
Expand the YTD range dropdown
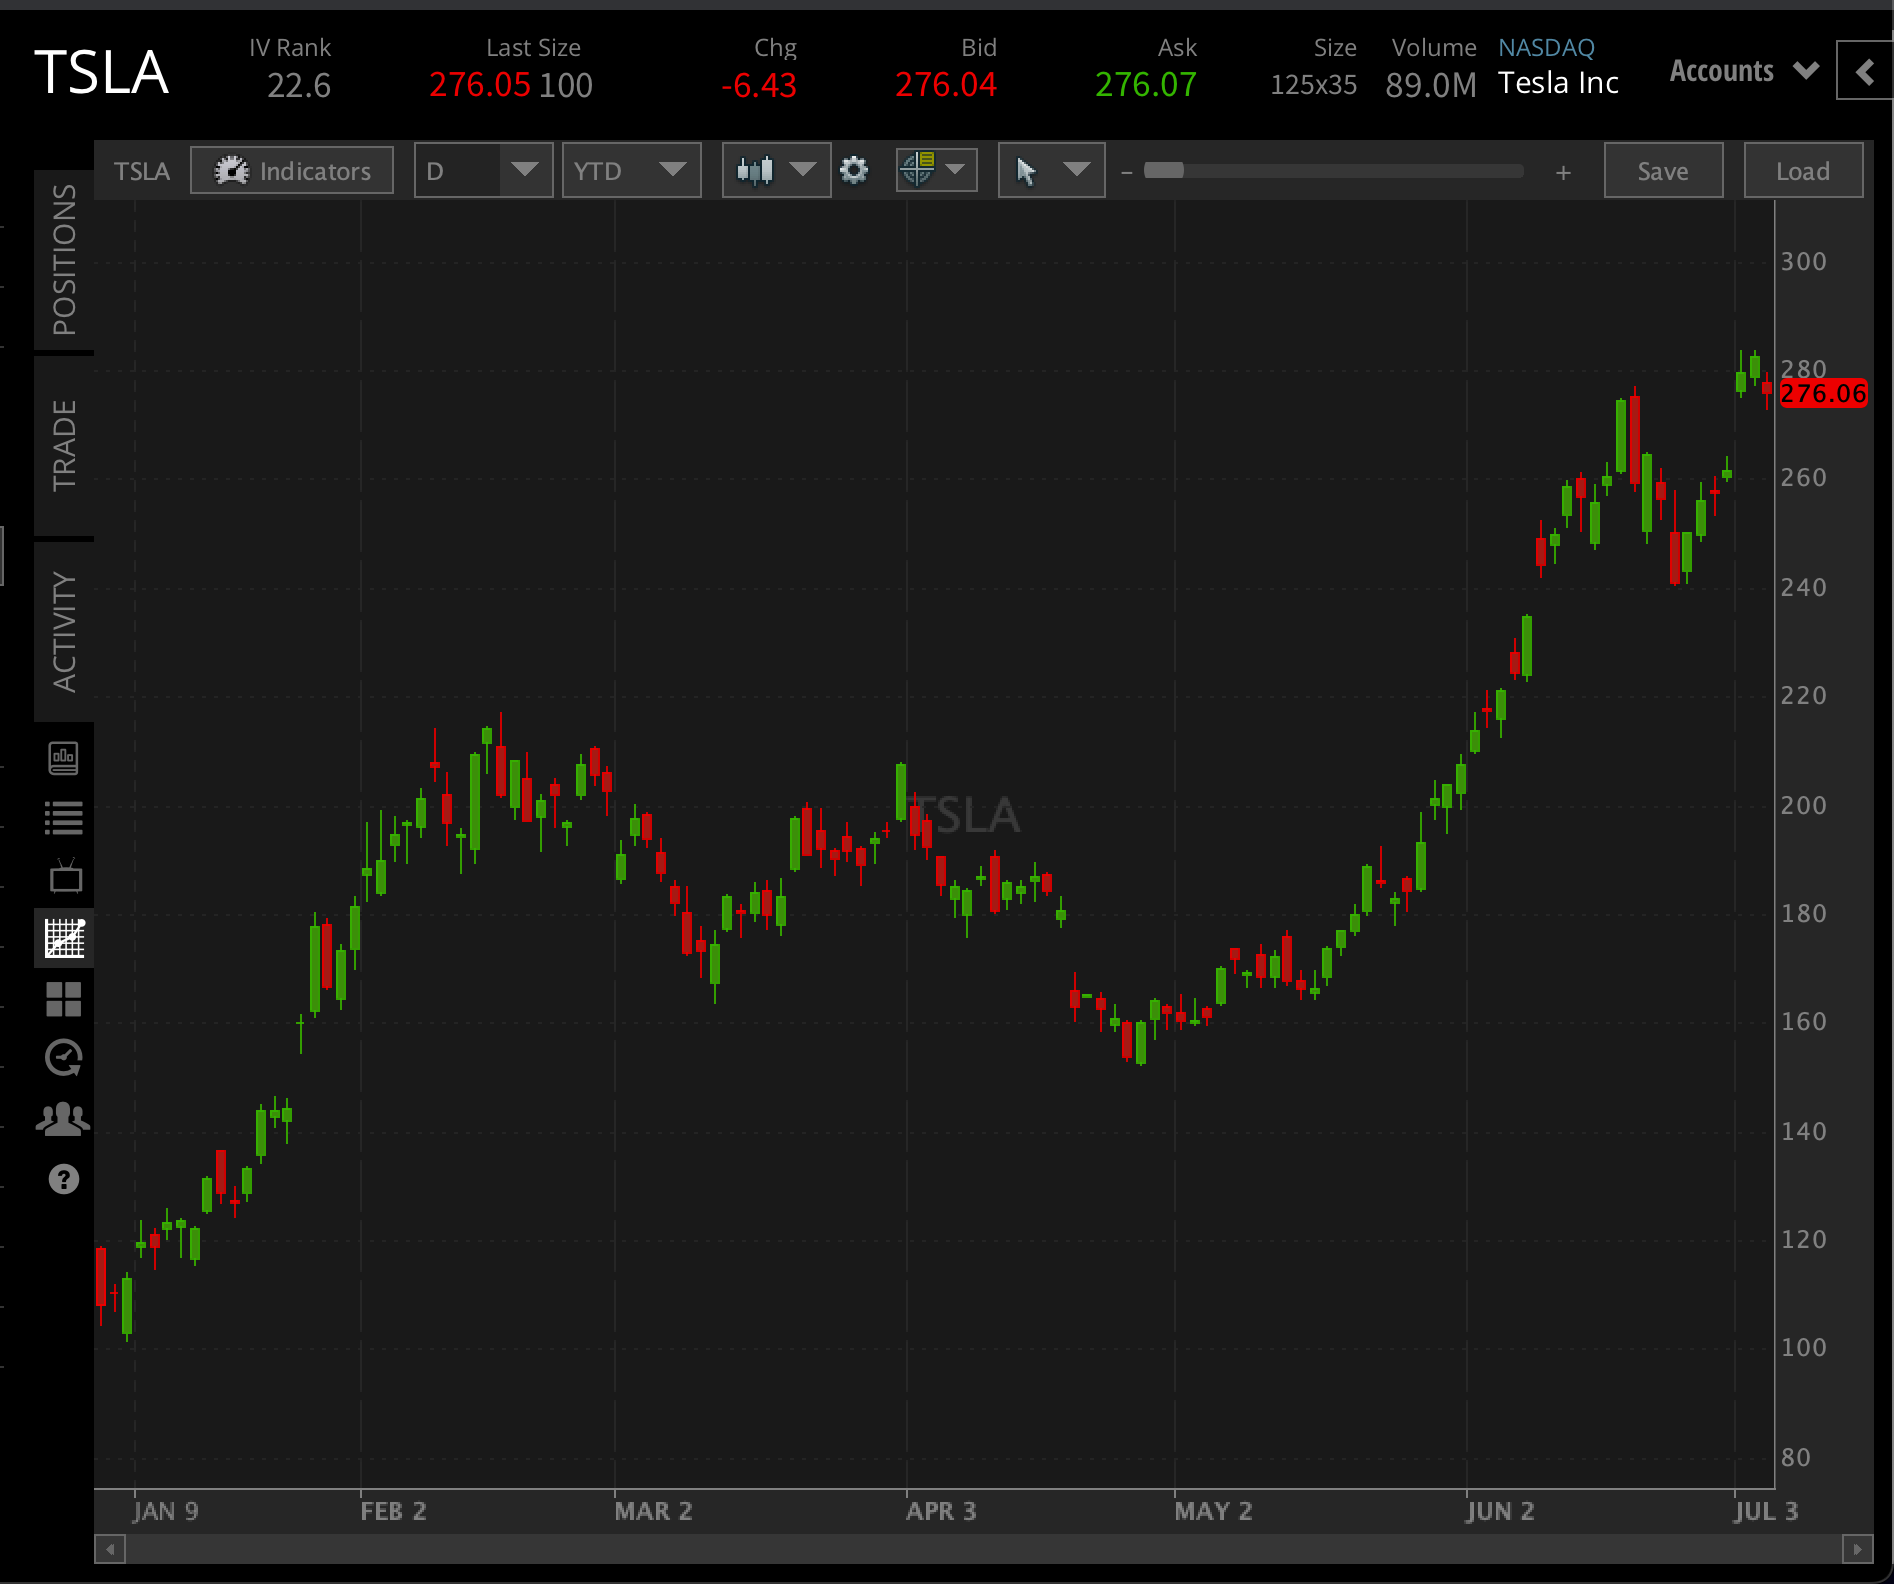pyautogui.click(x=631, y=170)
